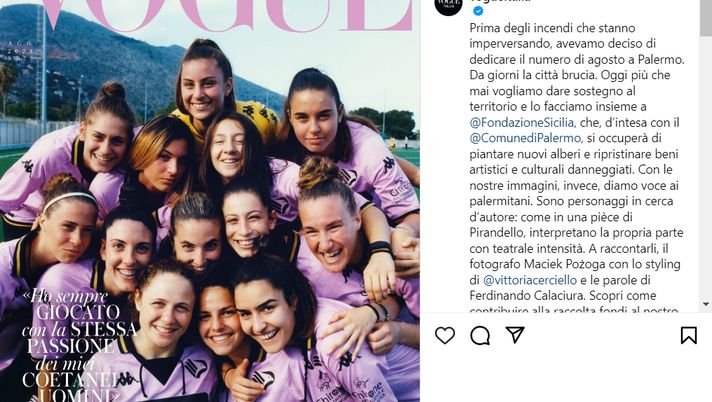
Task: Click the caption scrollbar thumb
Action: click(x=706, y=18)
